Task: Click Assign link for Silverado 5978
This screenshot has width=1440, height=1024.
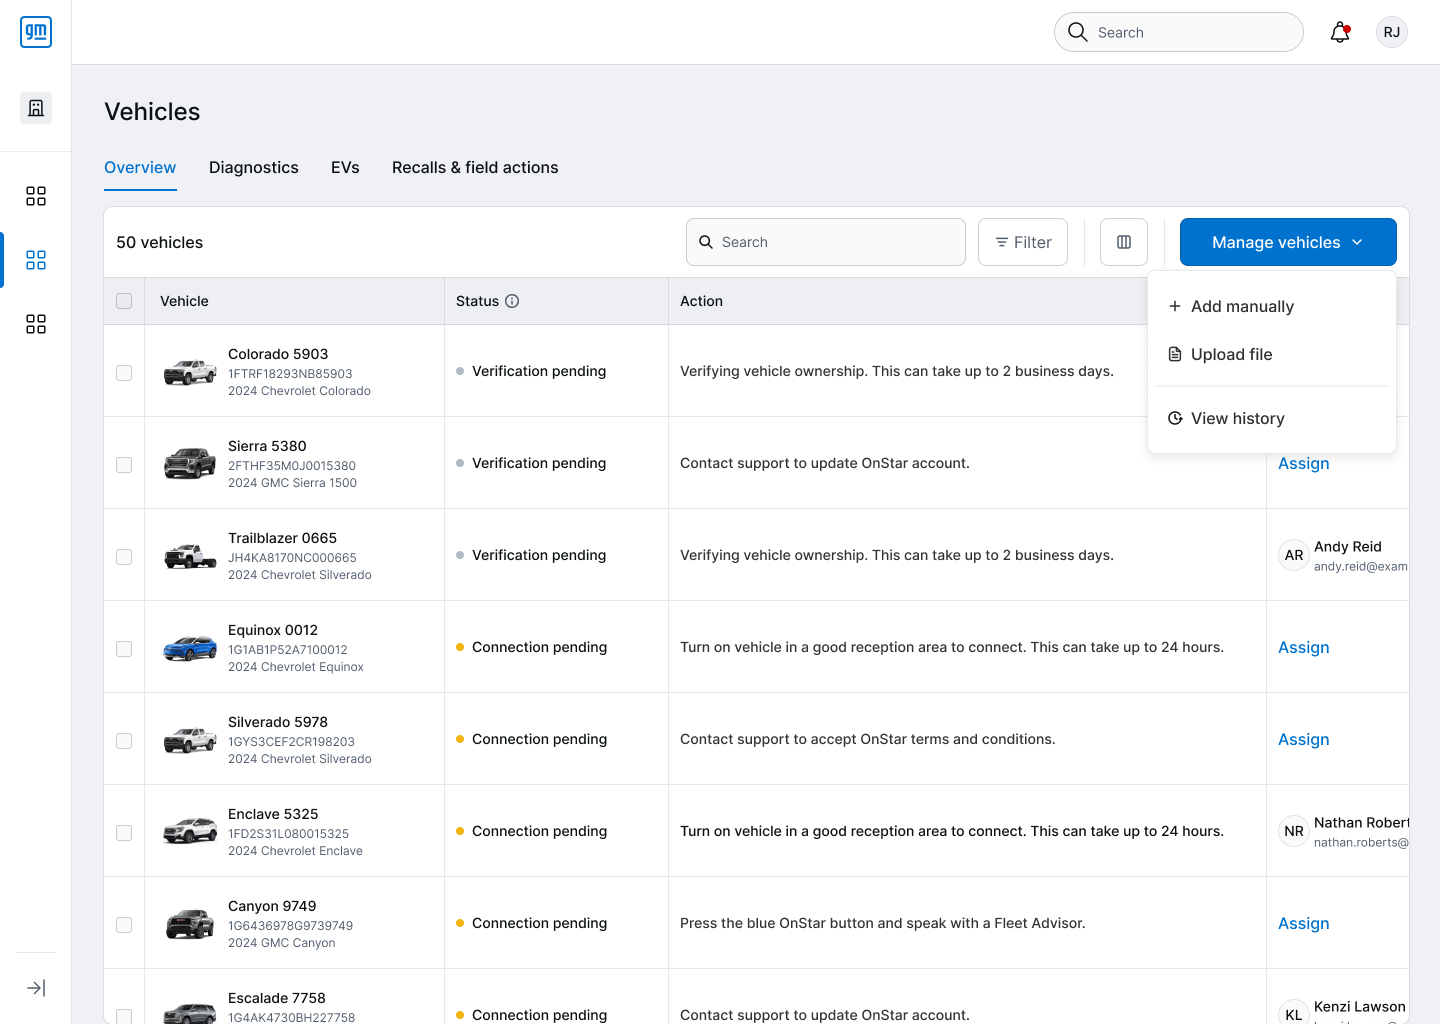Action: click(1304, 739)
